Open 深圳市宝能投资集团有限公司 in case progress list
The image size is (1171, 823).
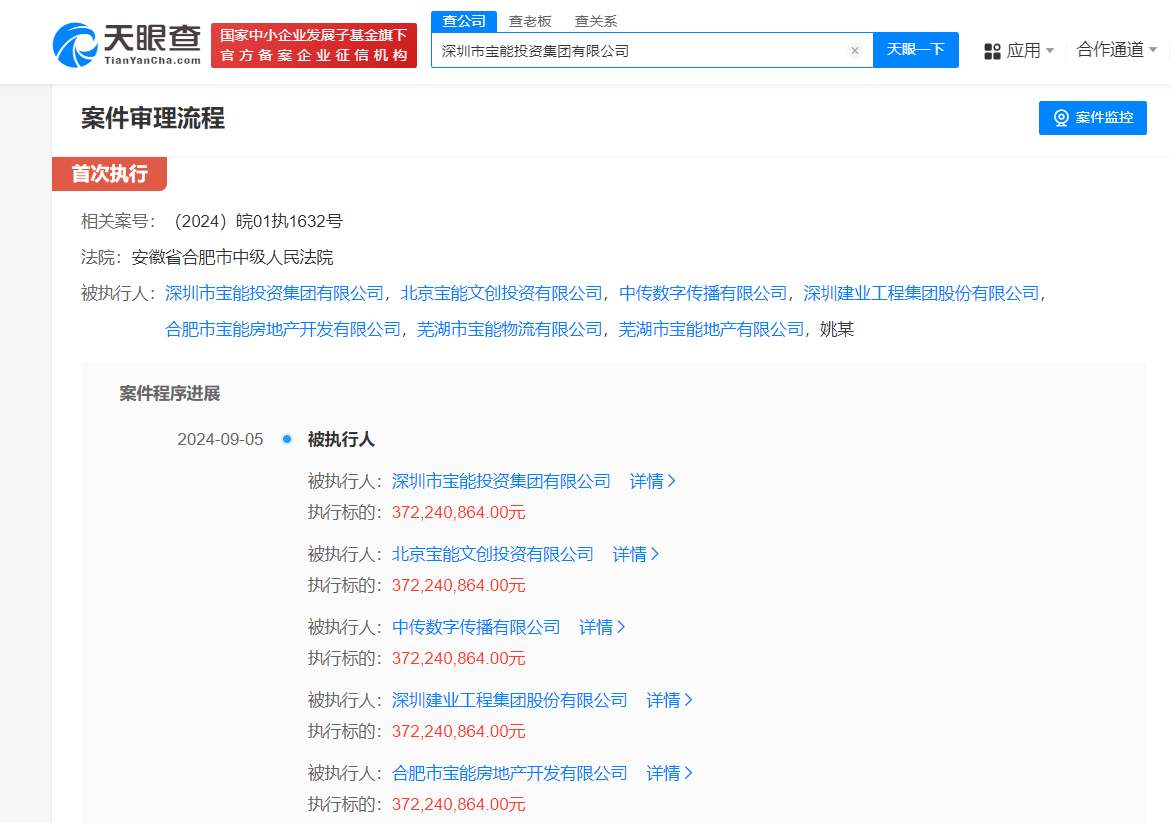[501, 482]
